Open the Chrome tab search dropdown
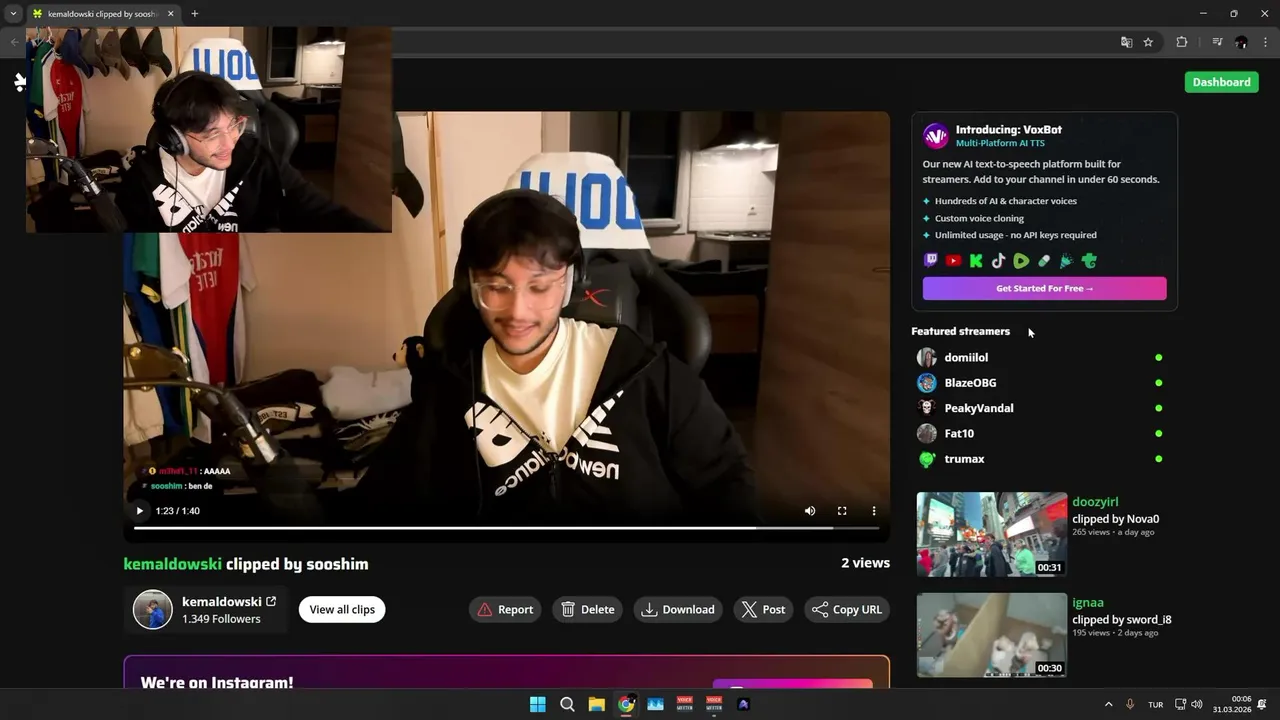The height and width of the screenshot is (720, 1280). pyautogui.click(x=13, y=14)
